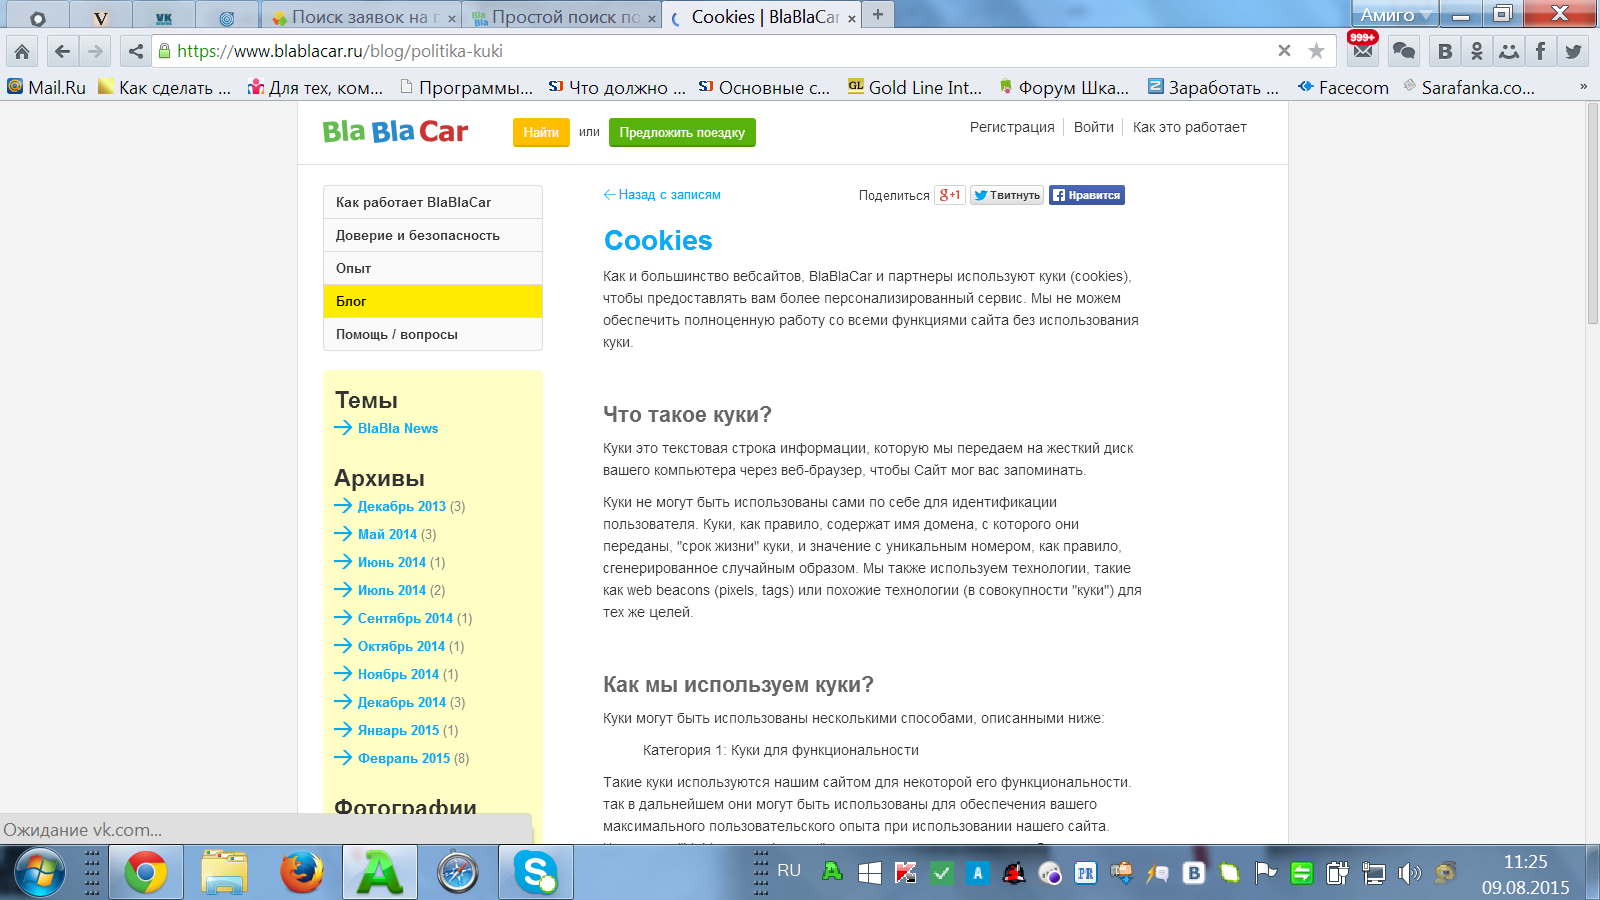Screen dimensions: 1600x900
Task: Open the Moi Mir toolbar icon
Action: (x=1508, y=51)
